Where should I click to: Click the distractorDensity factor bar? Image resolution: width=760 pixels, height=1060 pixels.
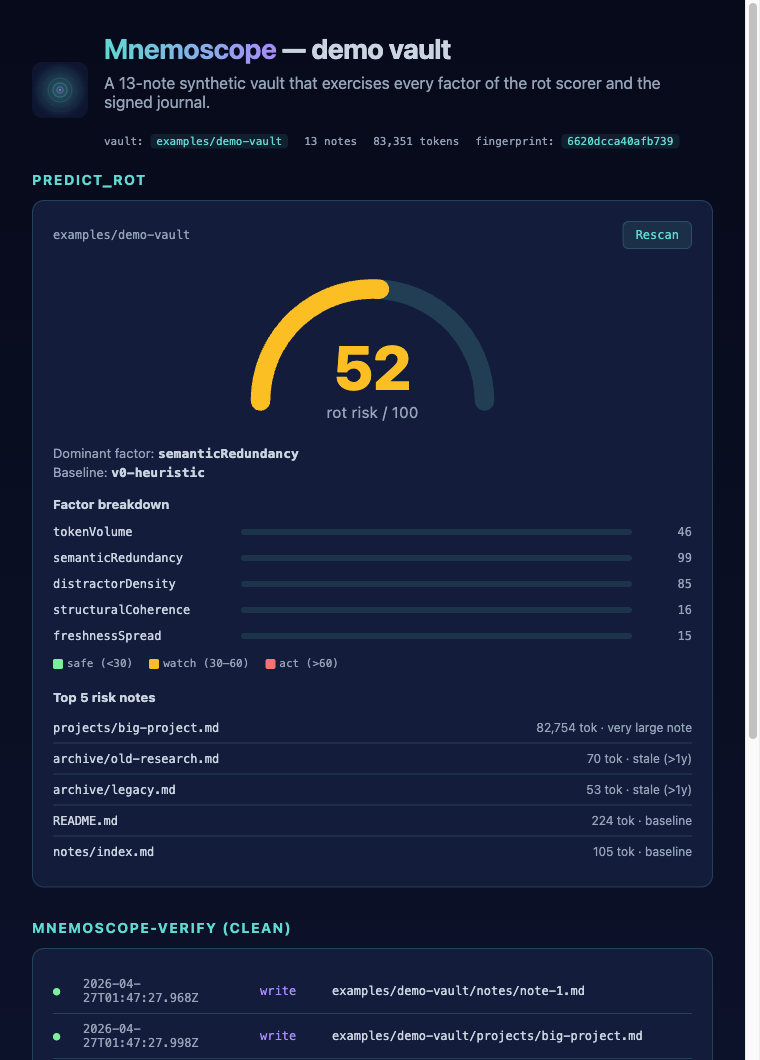click(436, 584)
